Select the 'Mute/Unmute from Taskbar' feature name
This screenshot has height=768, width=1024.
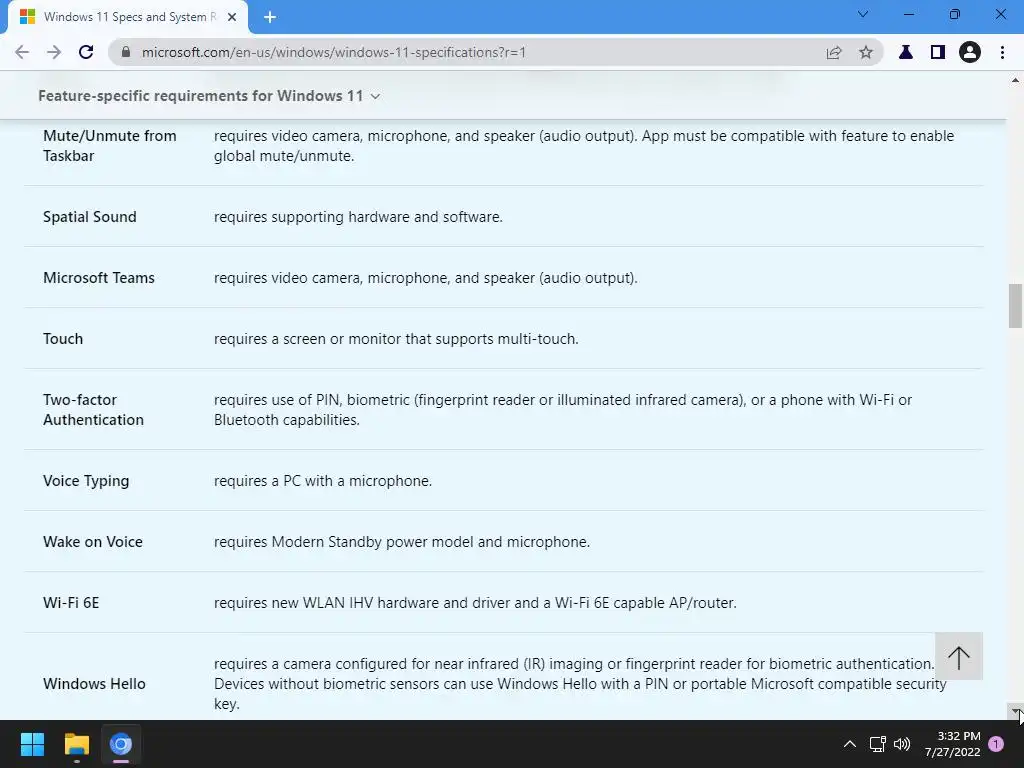point(110,146)
